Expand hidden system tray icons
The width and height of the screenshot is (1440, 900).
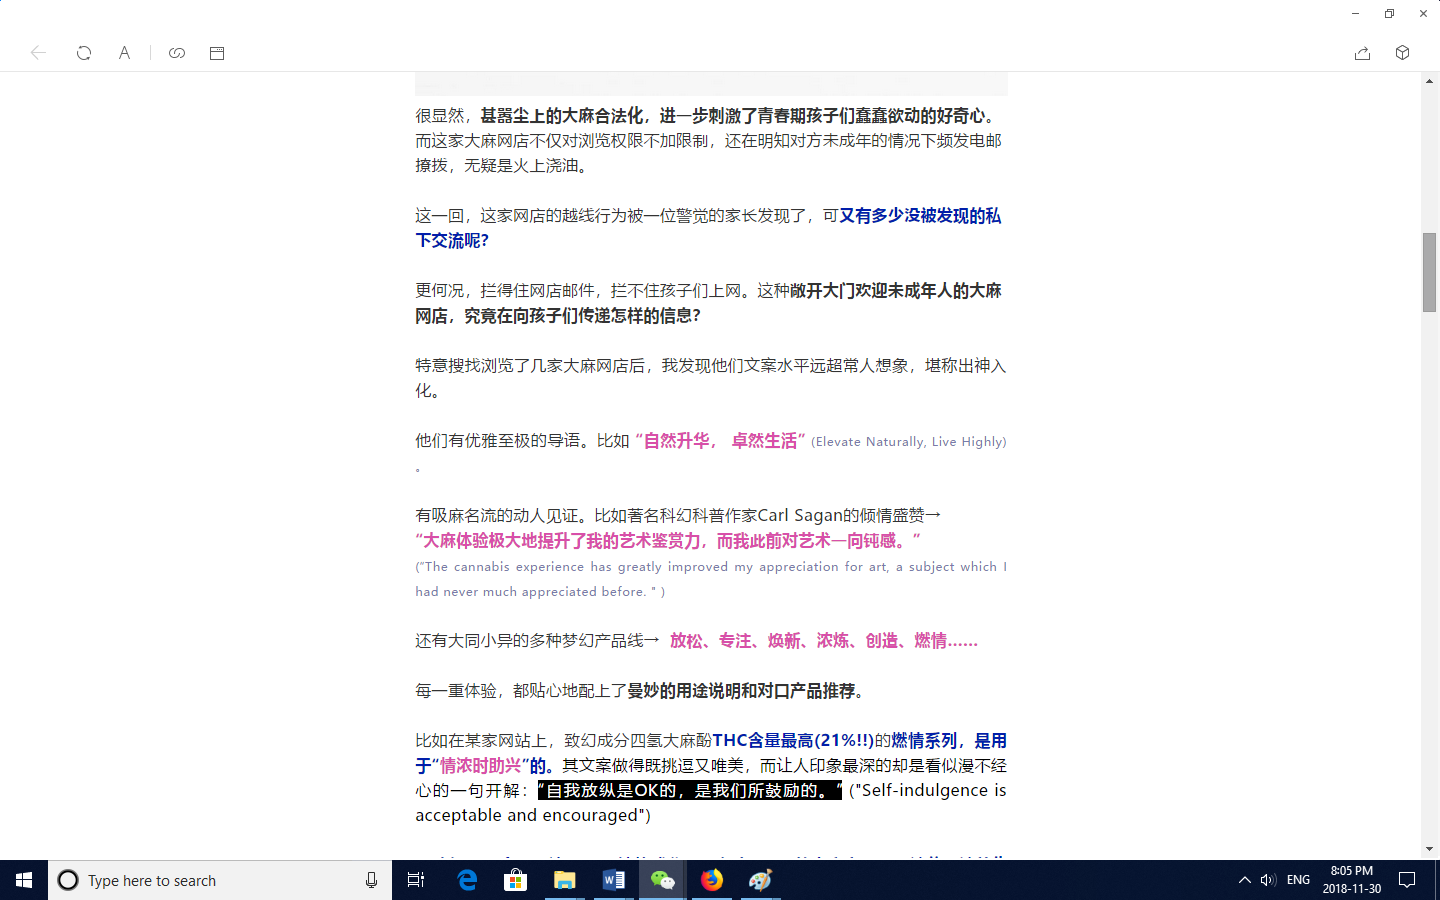tap(1244, 880)
